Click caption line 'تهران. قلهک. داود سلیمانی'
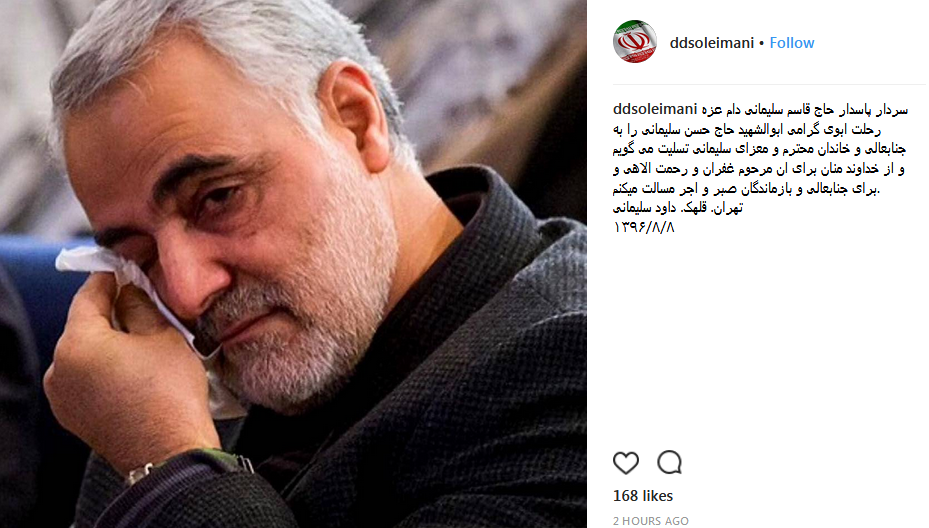This screenshot has height=528, width=929. [x=678, y=208]
